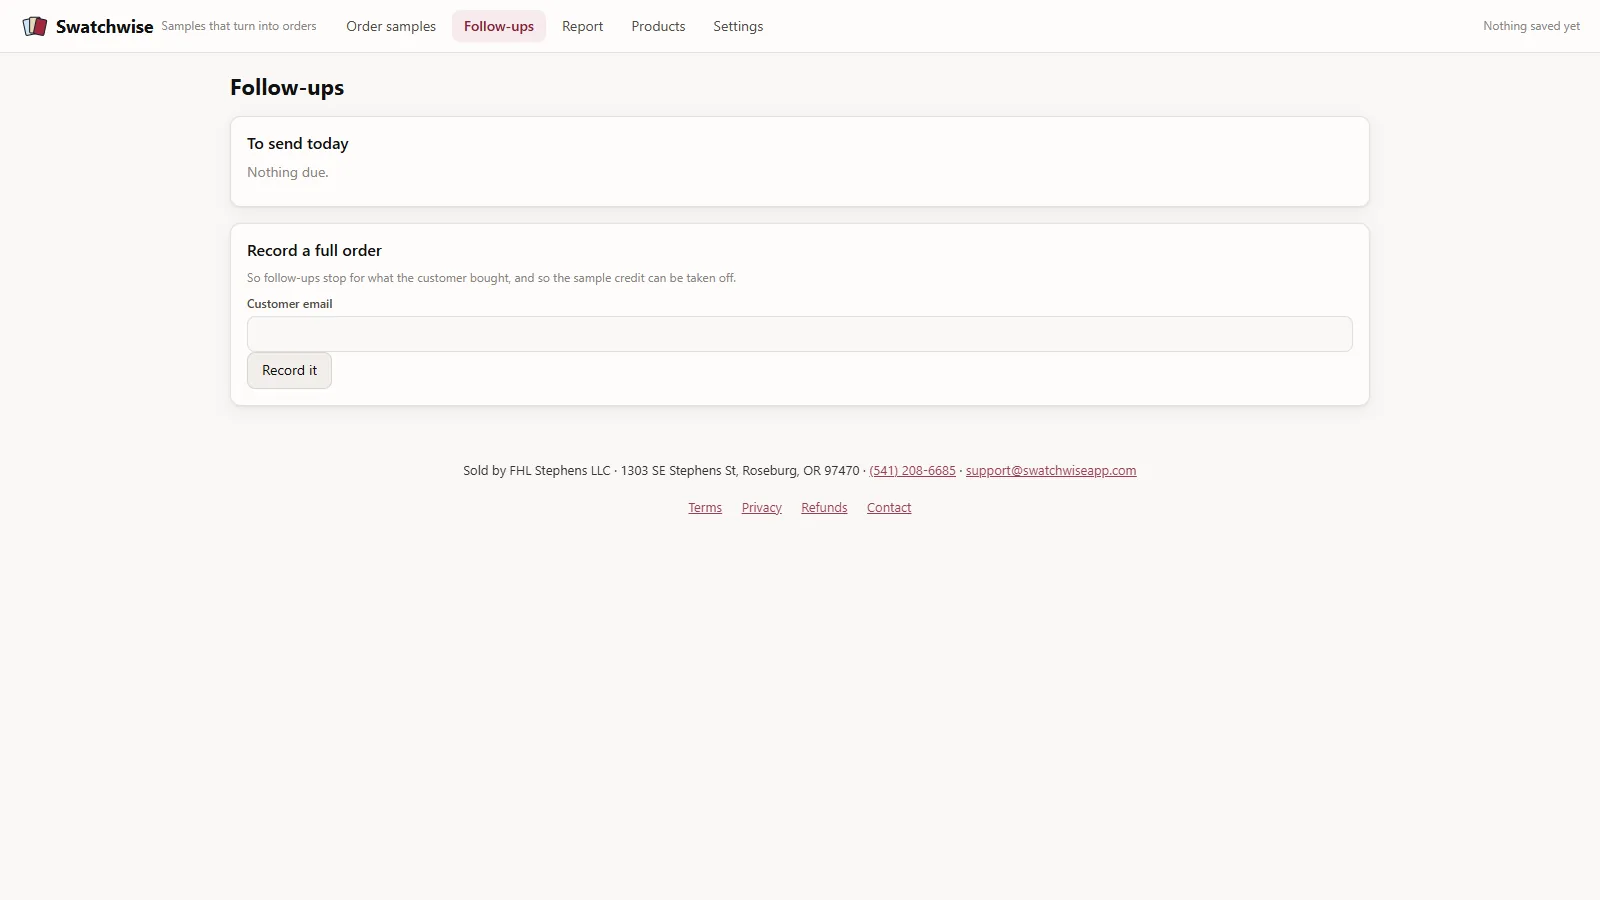
Task: Click the Swatchwise brand name
Action: (x=105, y=27)
